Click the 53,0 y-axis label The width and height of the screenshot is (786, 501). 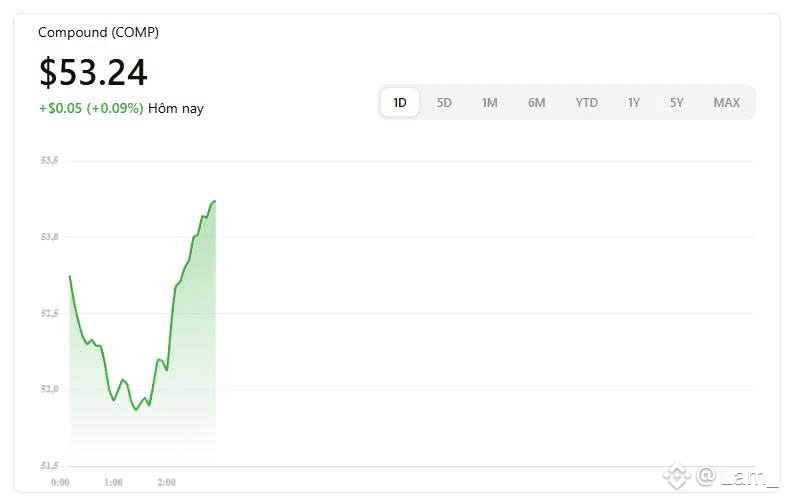(49, 236)
